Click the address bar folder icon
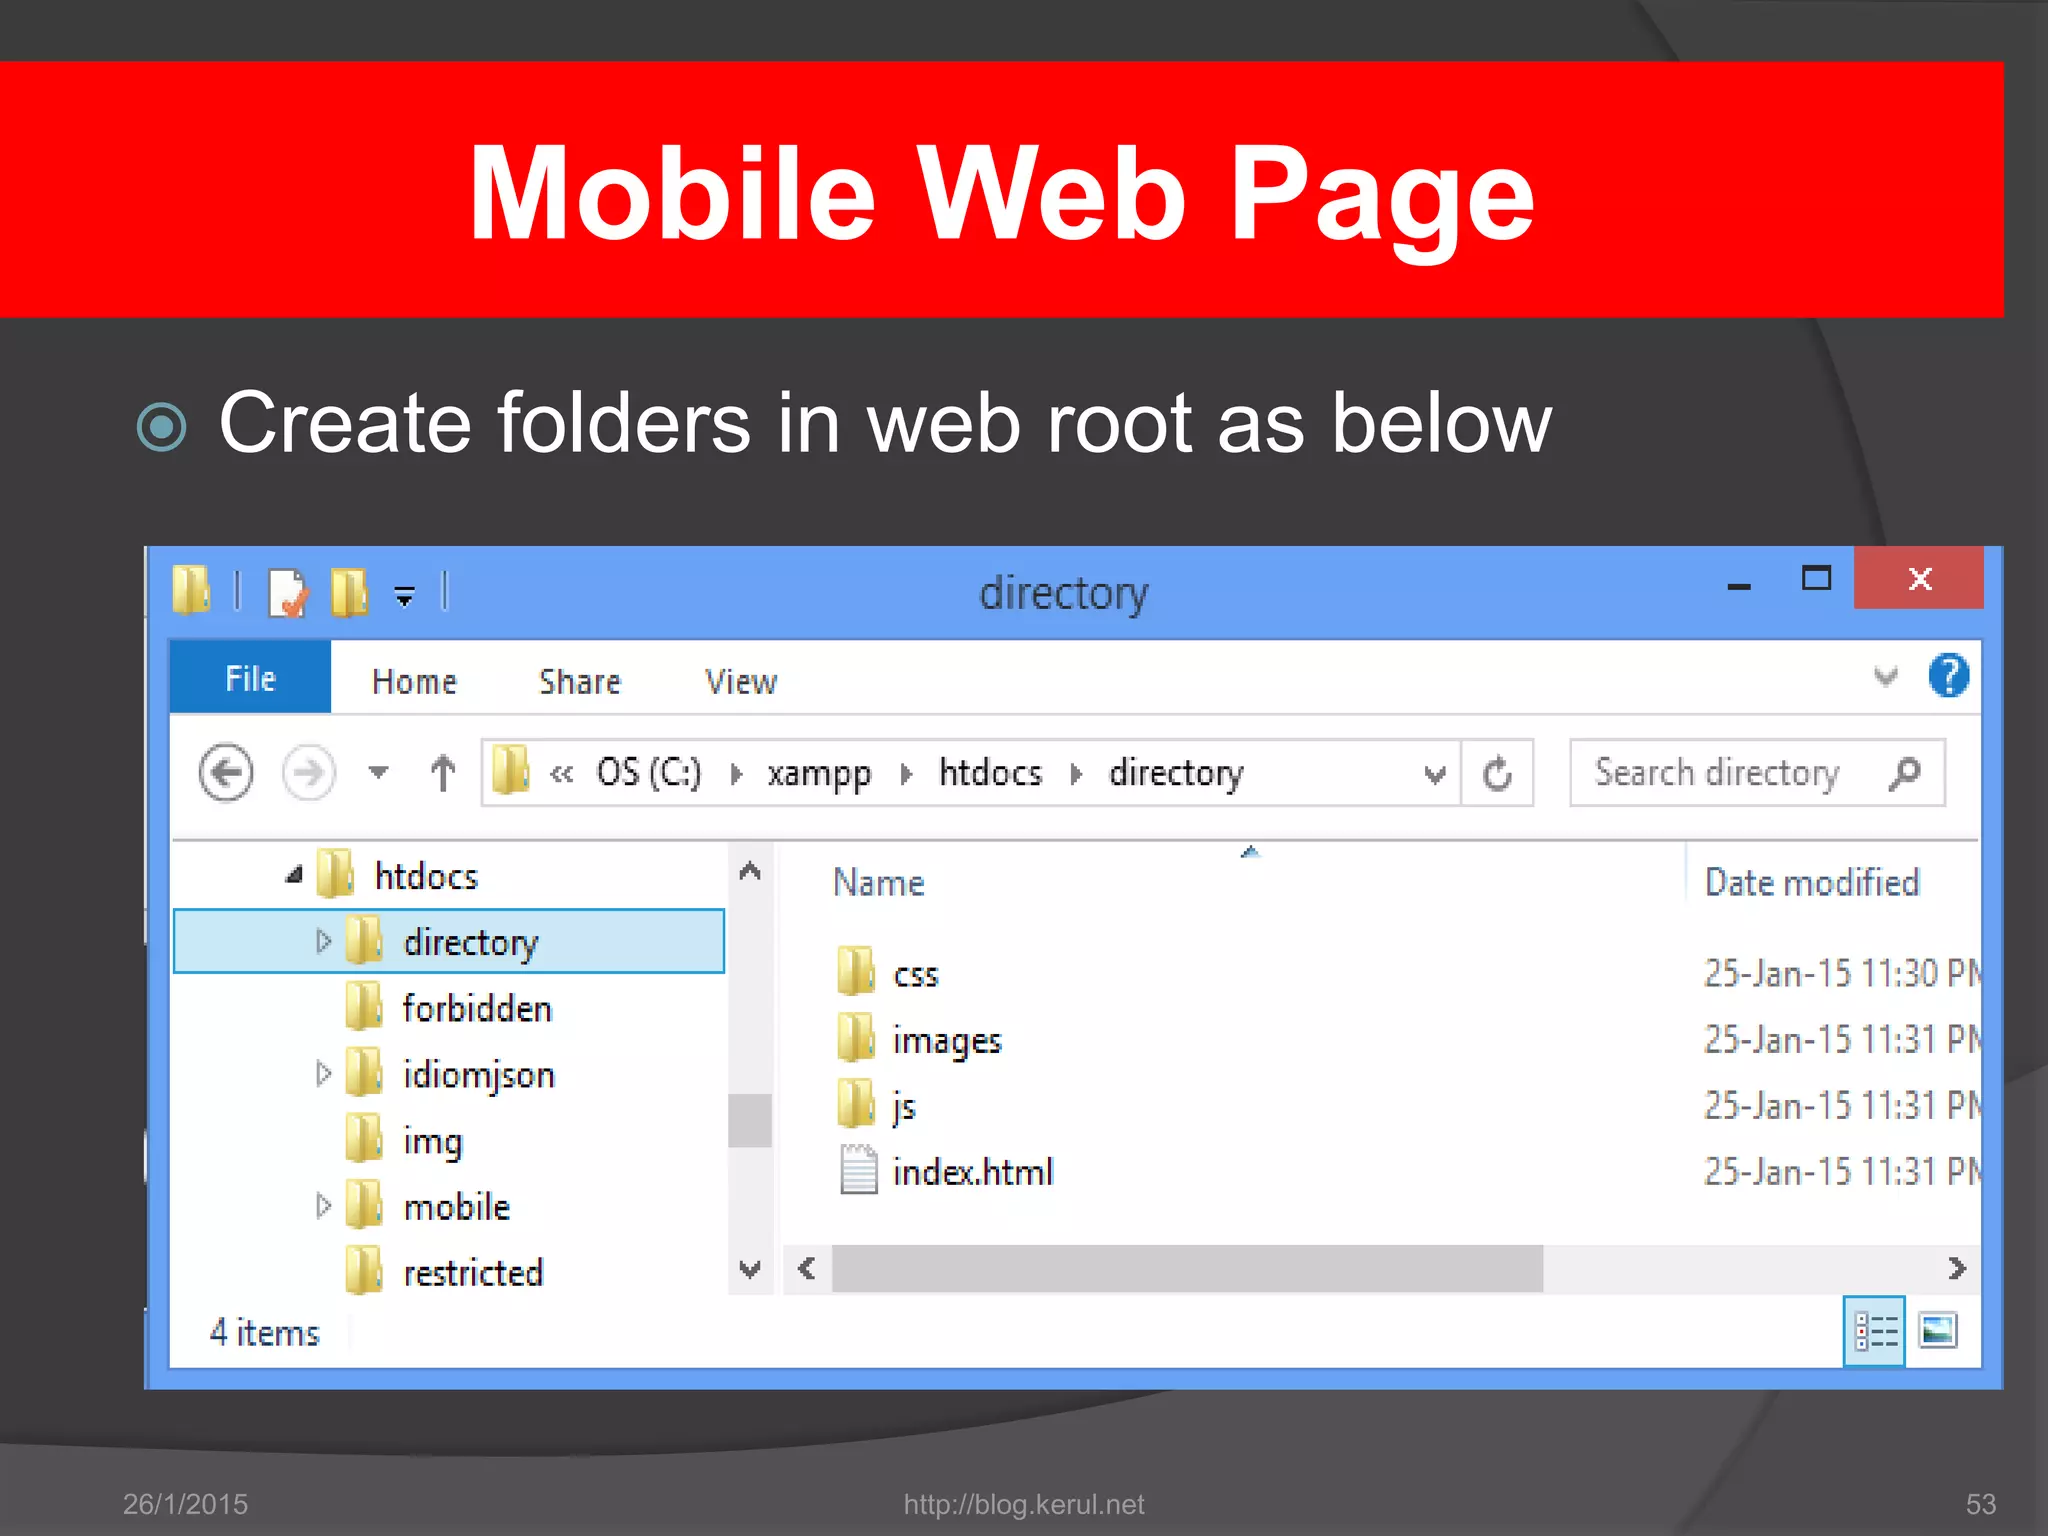The height and width of the screenshot is (1536, 2048). click(511, 771)
